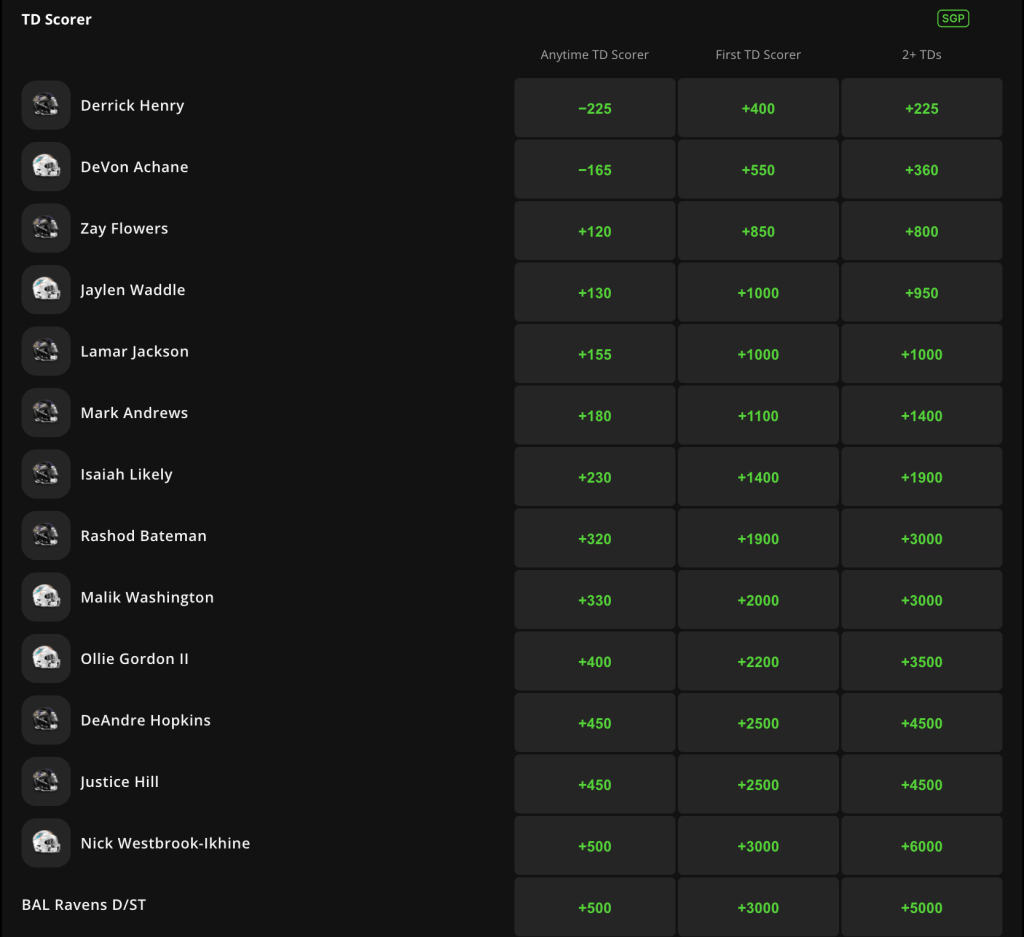The image size is (1024, 937).
Task: Bet Rashod Bateman 2+ TDs +3000
Action: click(921, 539)
